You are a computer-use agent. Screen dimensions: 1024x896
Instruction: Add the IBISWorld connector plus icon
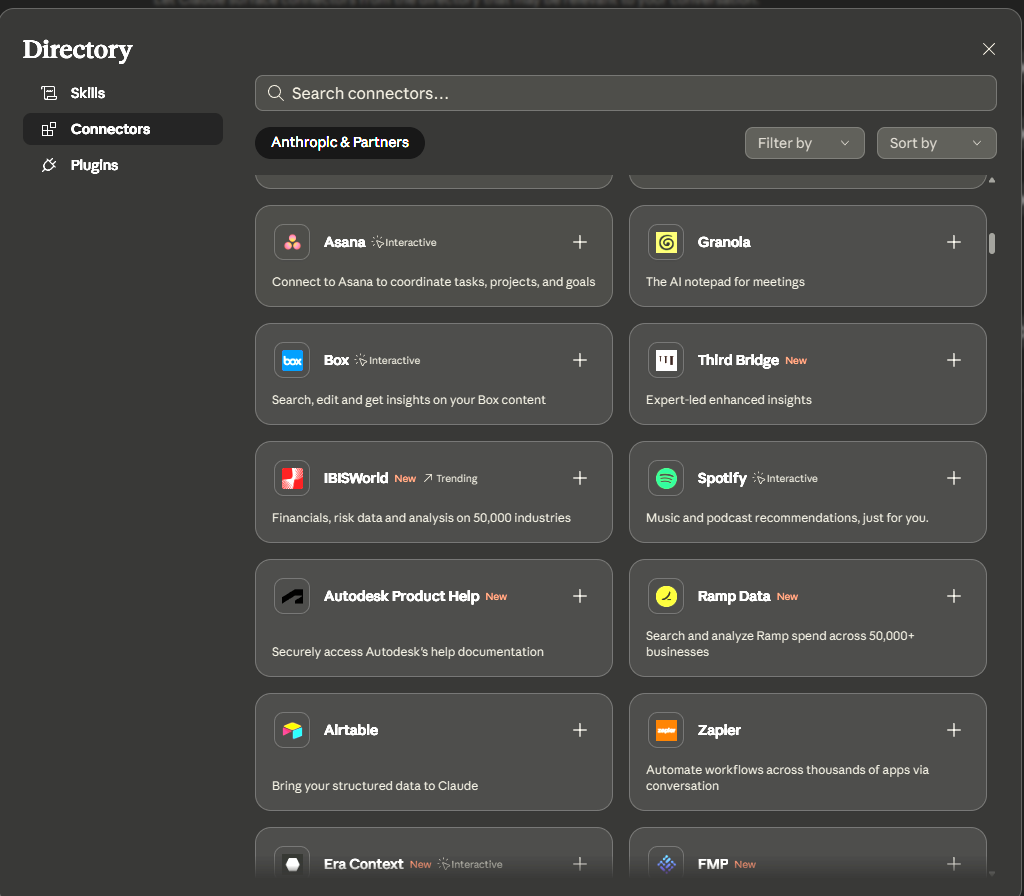[579, 478]
